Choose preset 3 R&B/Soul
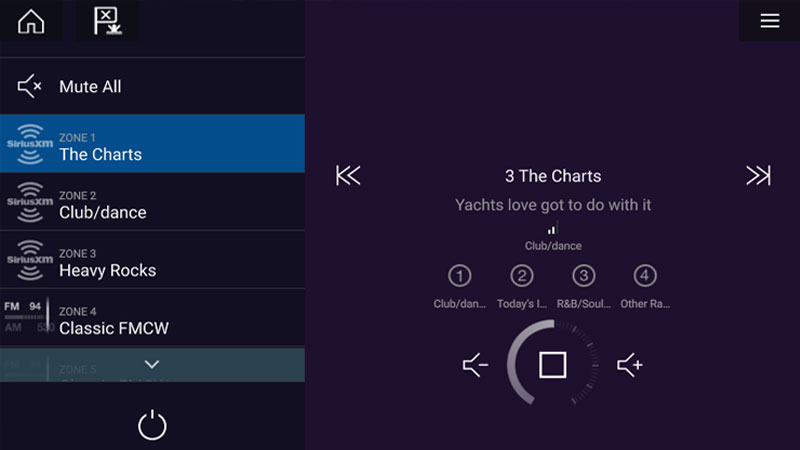Image resolution: width=800 pixels, height=450 pixels. [584, 276]
